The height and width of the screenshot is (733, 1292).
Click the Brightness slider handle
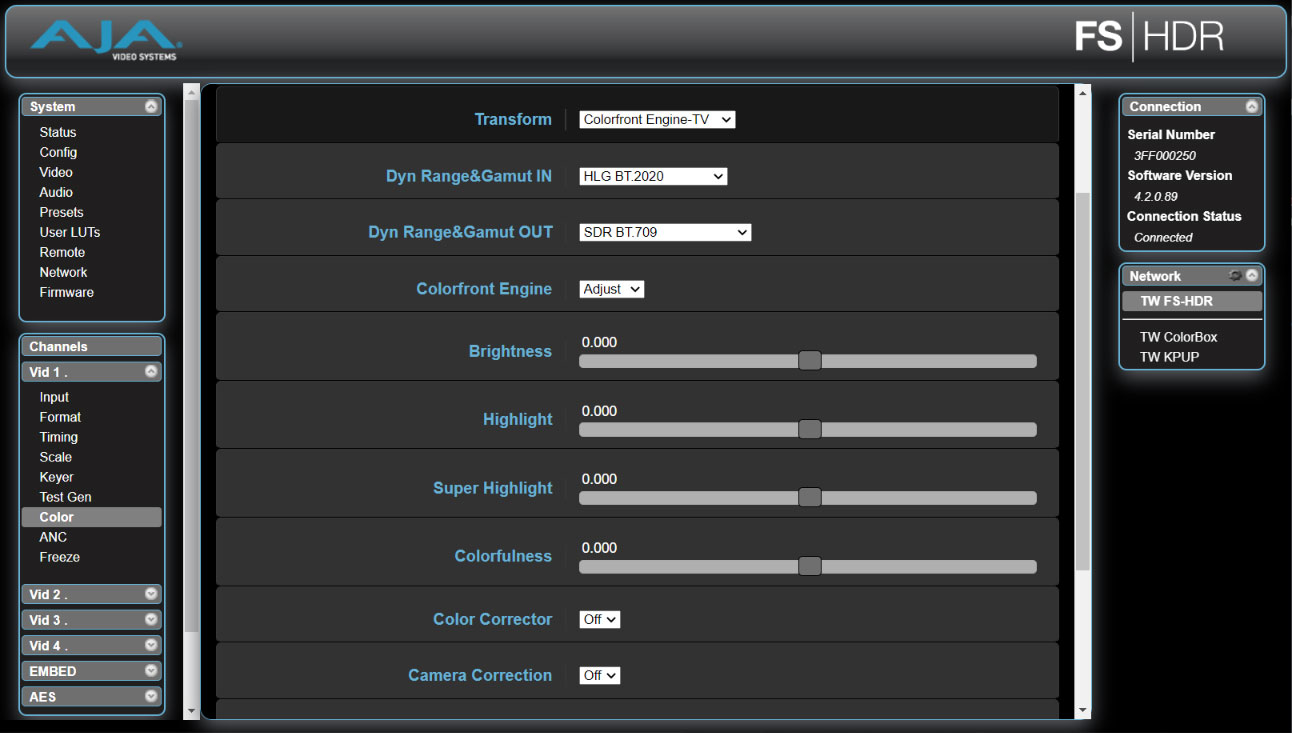point(809,361)
